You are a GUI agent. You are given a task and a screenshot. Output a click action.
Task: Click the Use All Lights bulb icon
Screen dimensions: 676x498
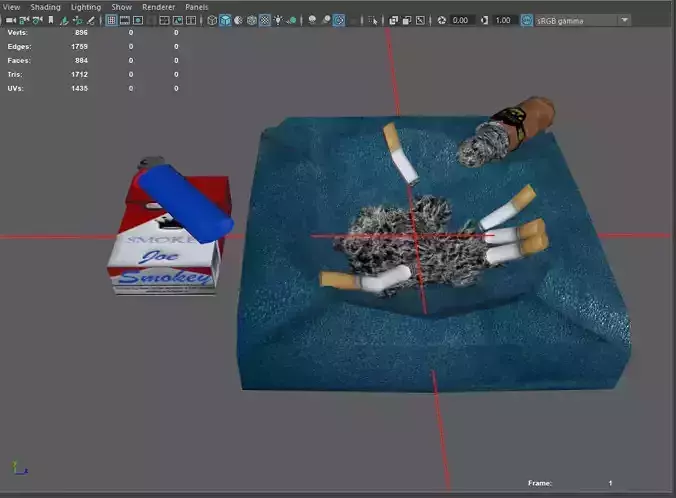[278, 20]
